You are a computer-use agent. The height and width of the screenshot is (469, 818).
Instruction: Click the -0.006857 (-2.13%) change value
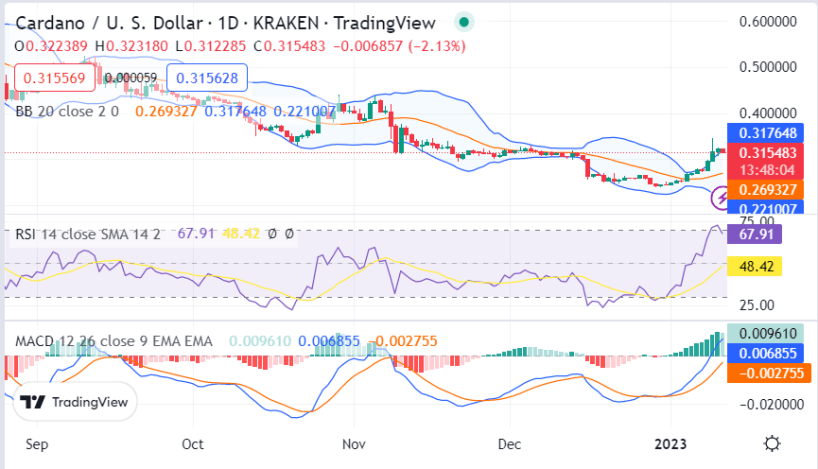(x=399, y=46)
